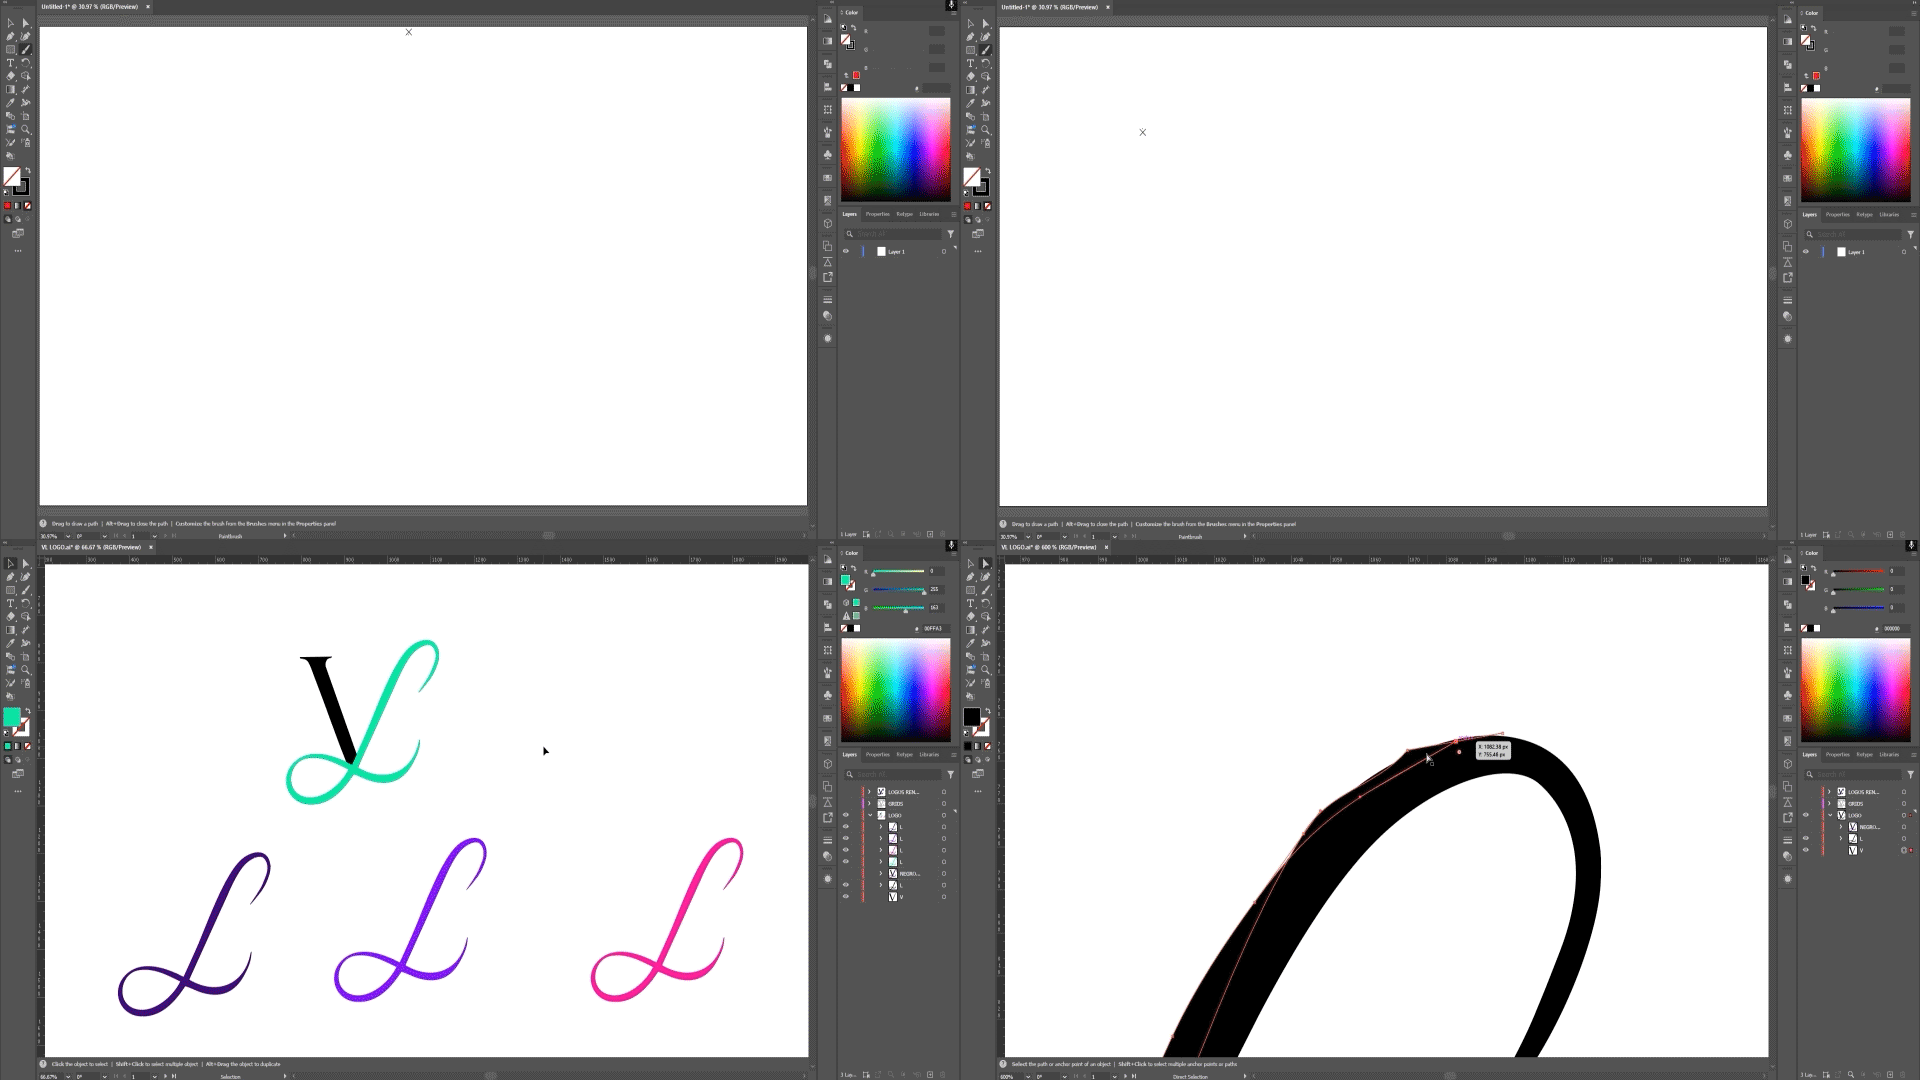Expand the GRIDS layer in the 66.67% window
Viewport: 1920px width, 1080px height.
869,803
